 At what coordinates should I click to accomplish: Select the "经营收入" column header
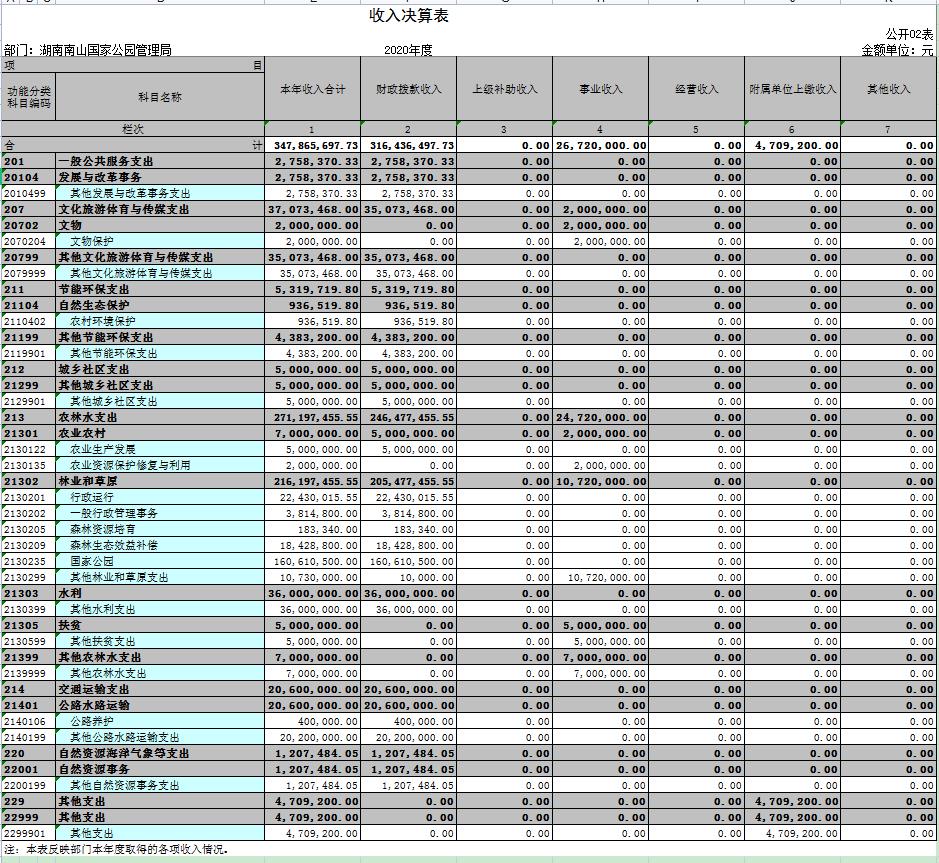click(x=696, y=89)
